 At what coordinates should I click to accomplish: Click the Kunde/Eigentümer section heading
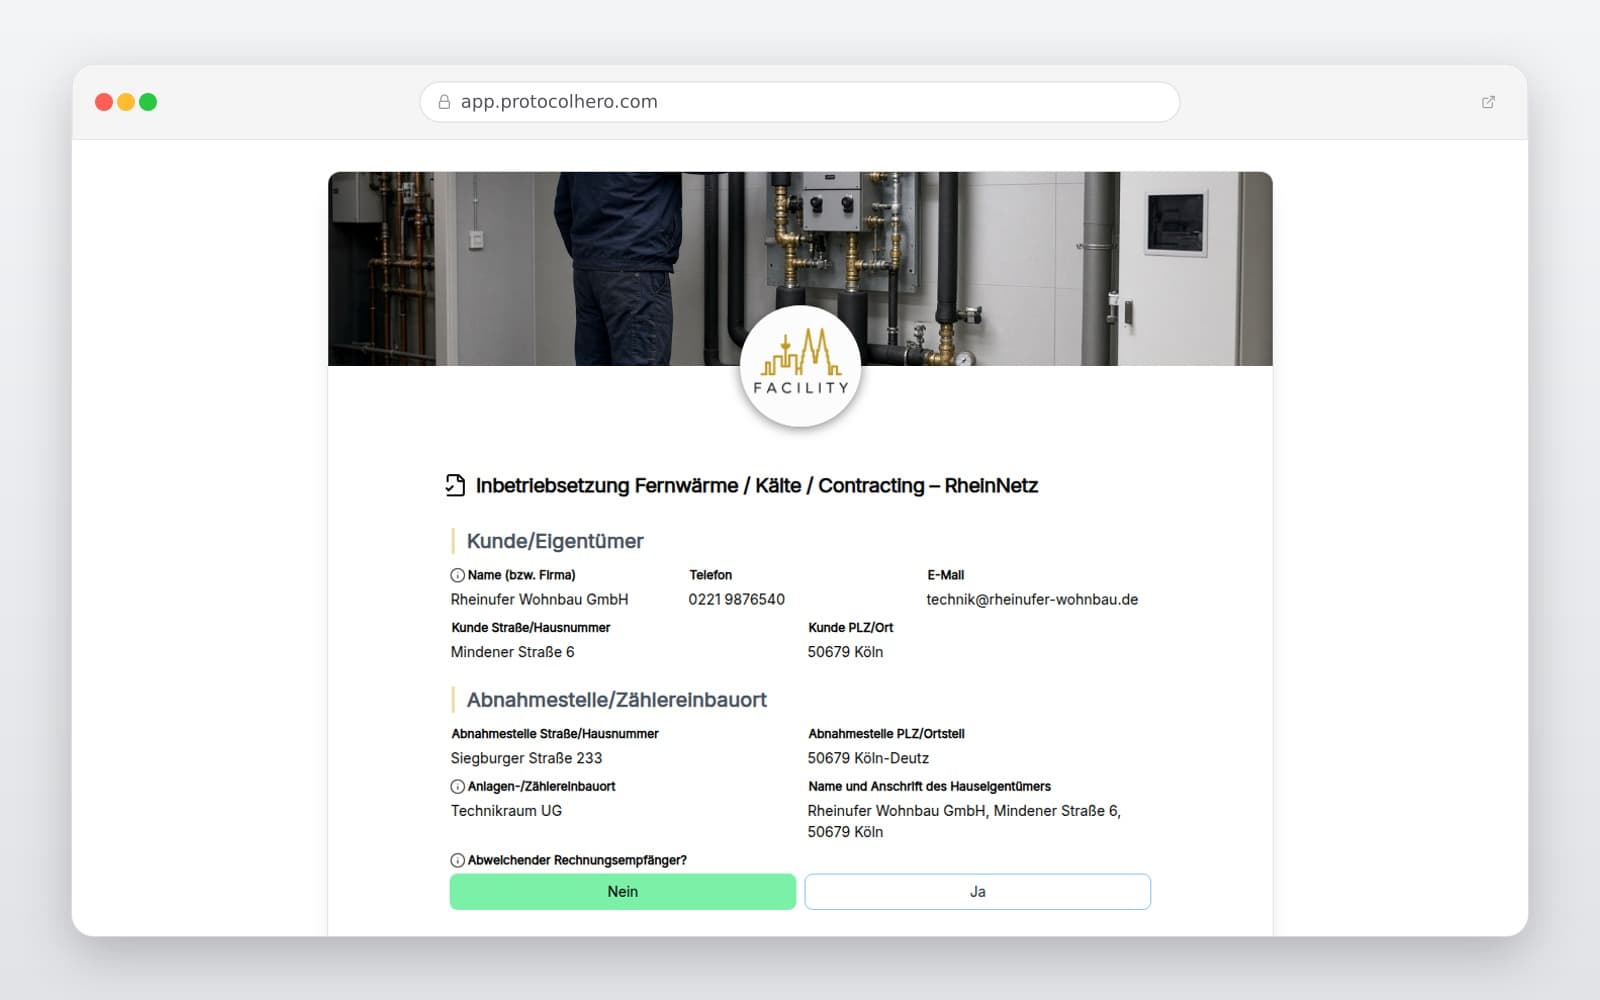click(x=555, y=541)
